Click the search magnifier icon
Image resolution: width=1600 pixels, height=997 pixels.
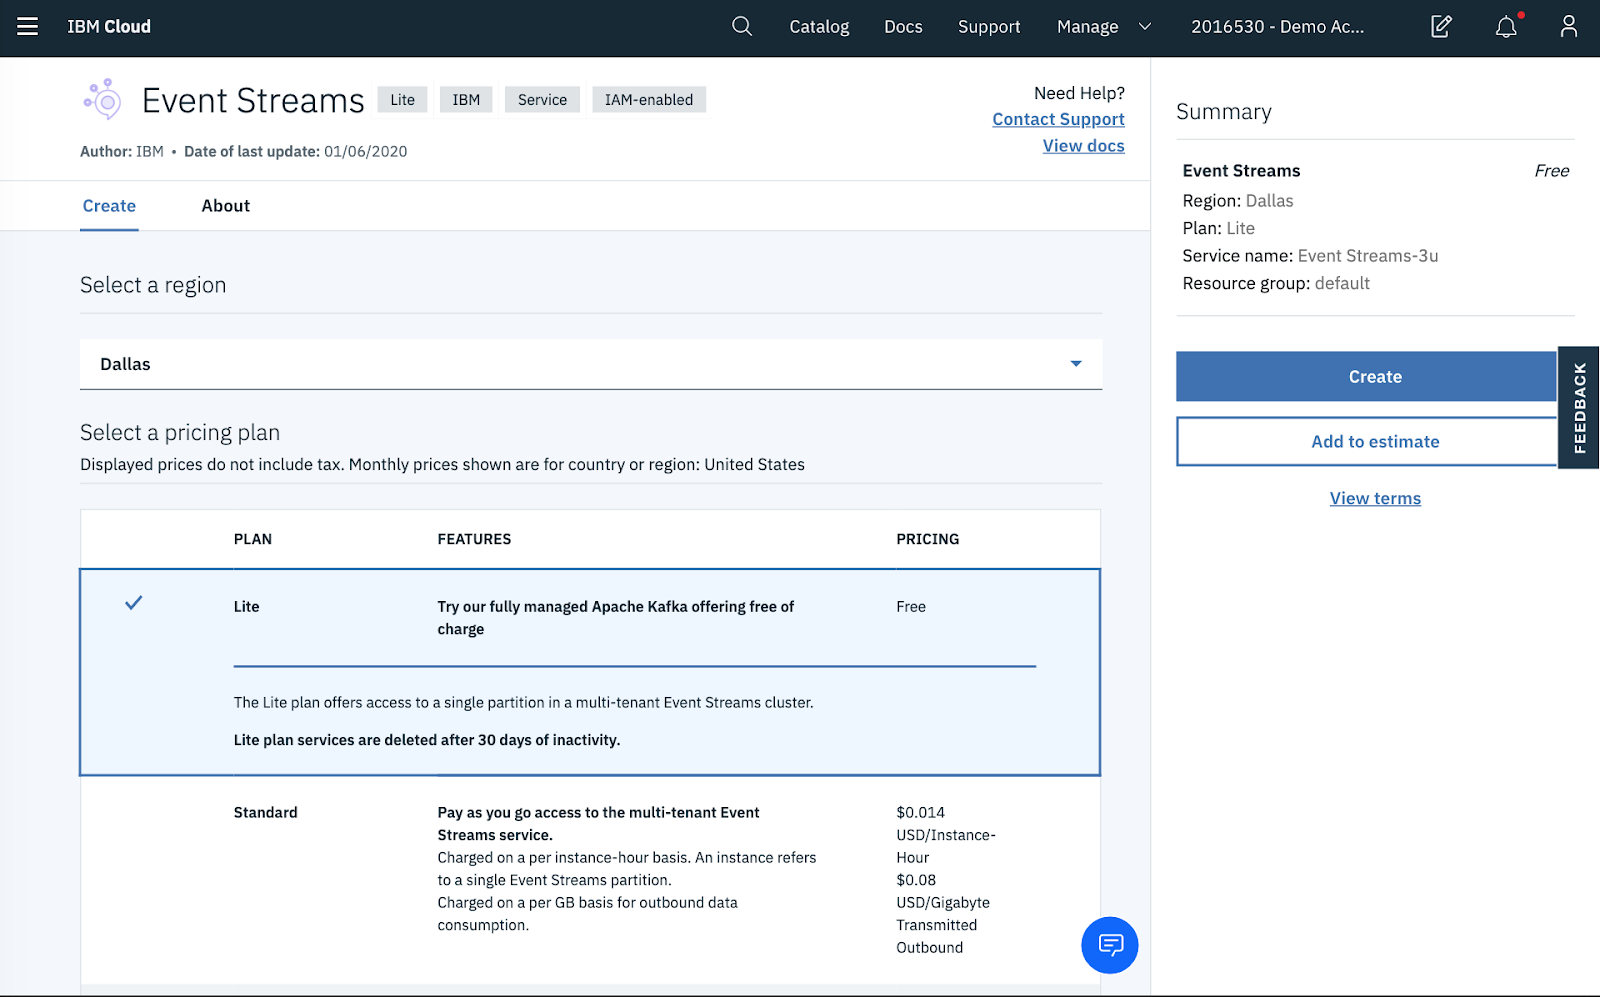click(x=742, y=26)
